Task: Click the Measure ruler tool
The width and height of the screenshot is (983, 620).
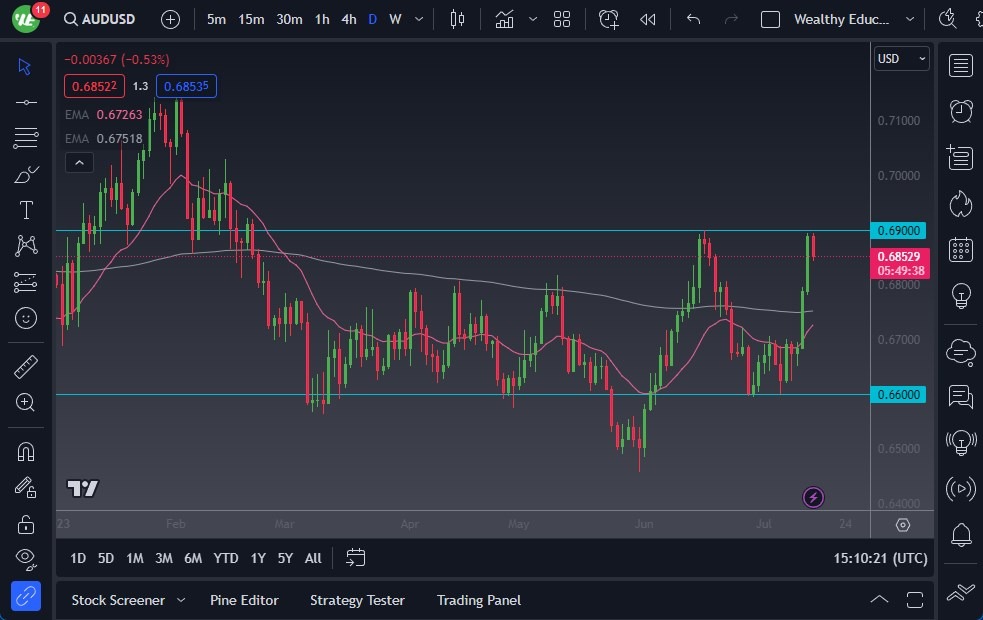Action: pyautogui.click(x=26, y=366)
